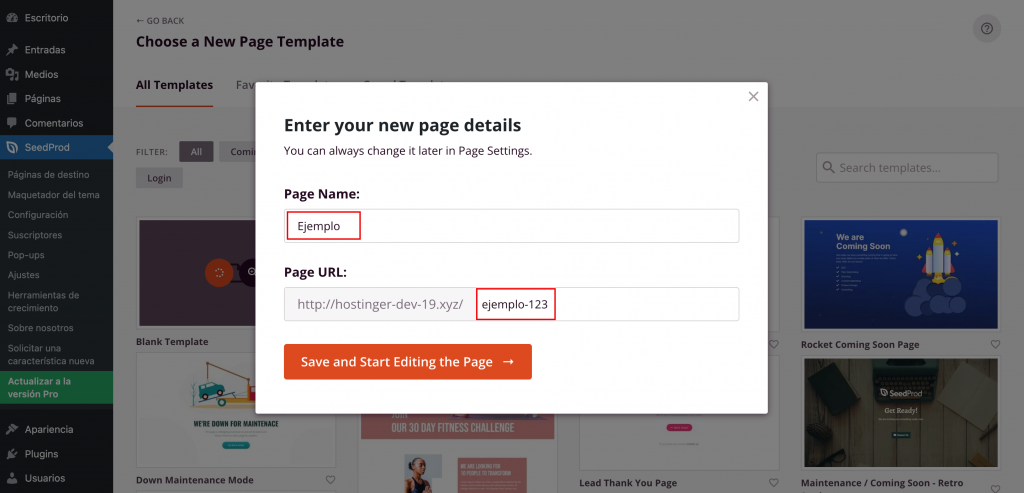The height and width of the screenshot is (493, 1024).
Task: Open Medios media library icon
Action: coord(11,74)
